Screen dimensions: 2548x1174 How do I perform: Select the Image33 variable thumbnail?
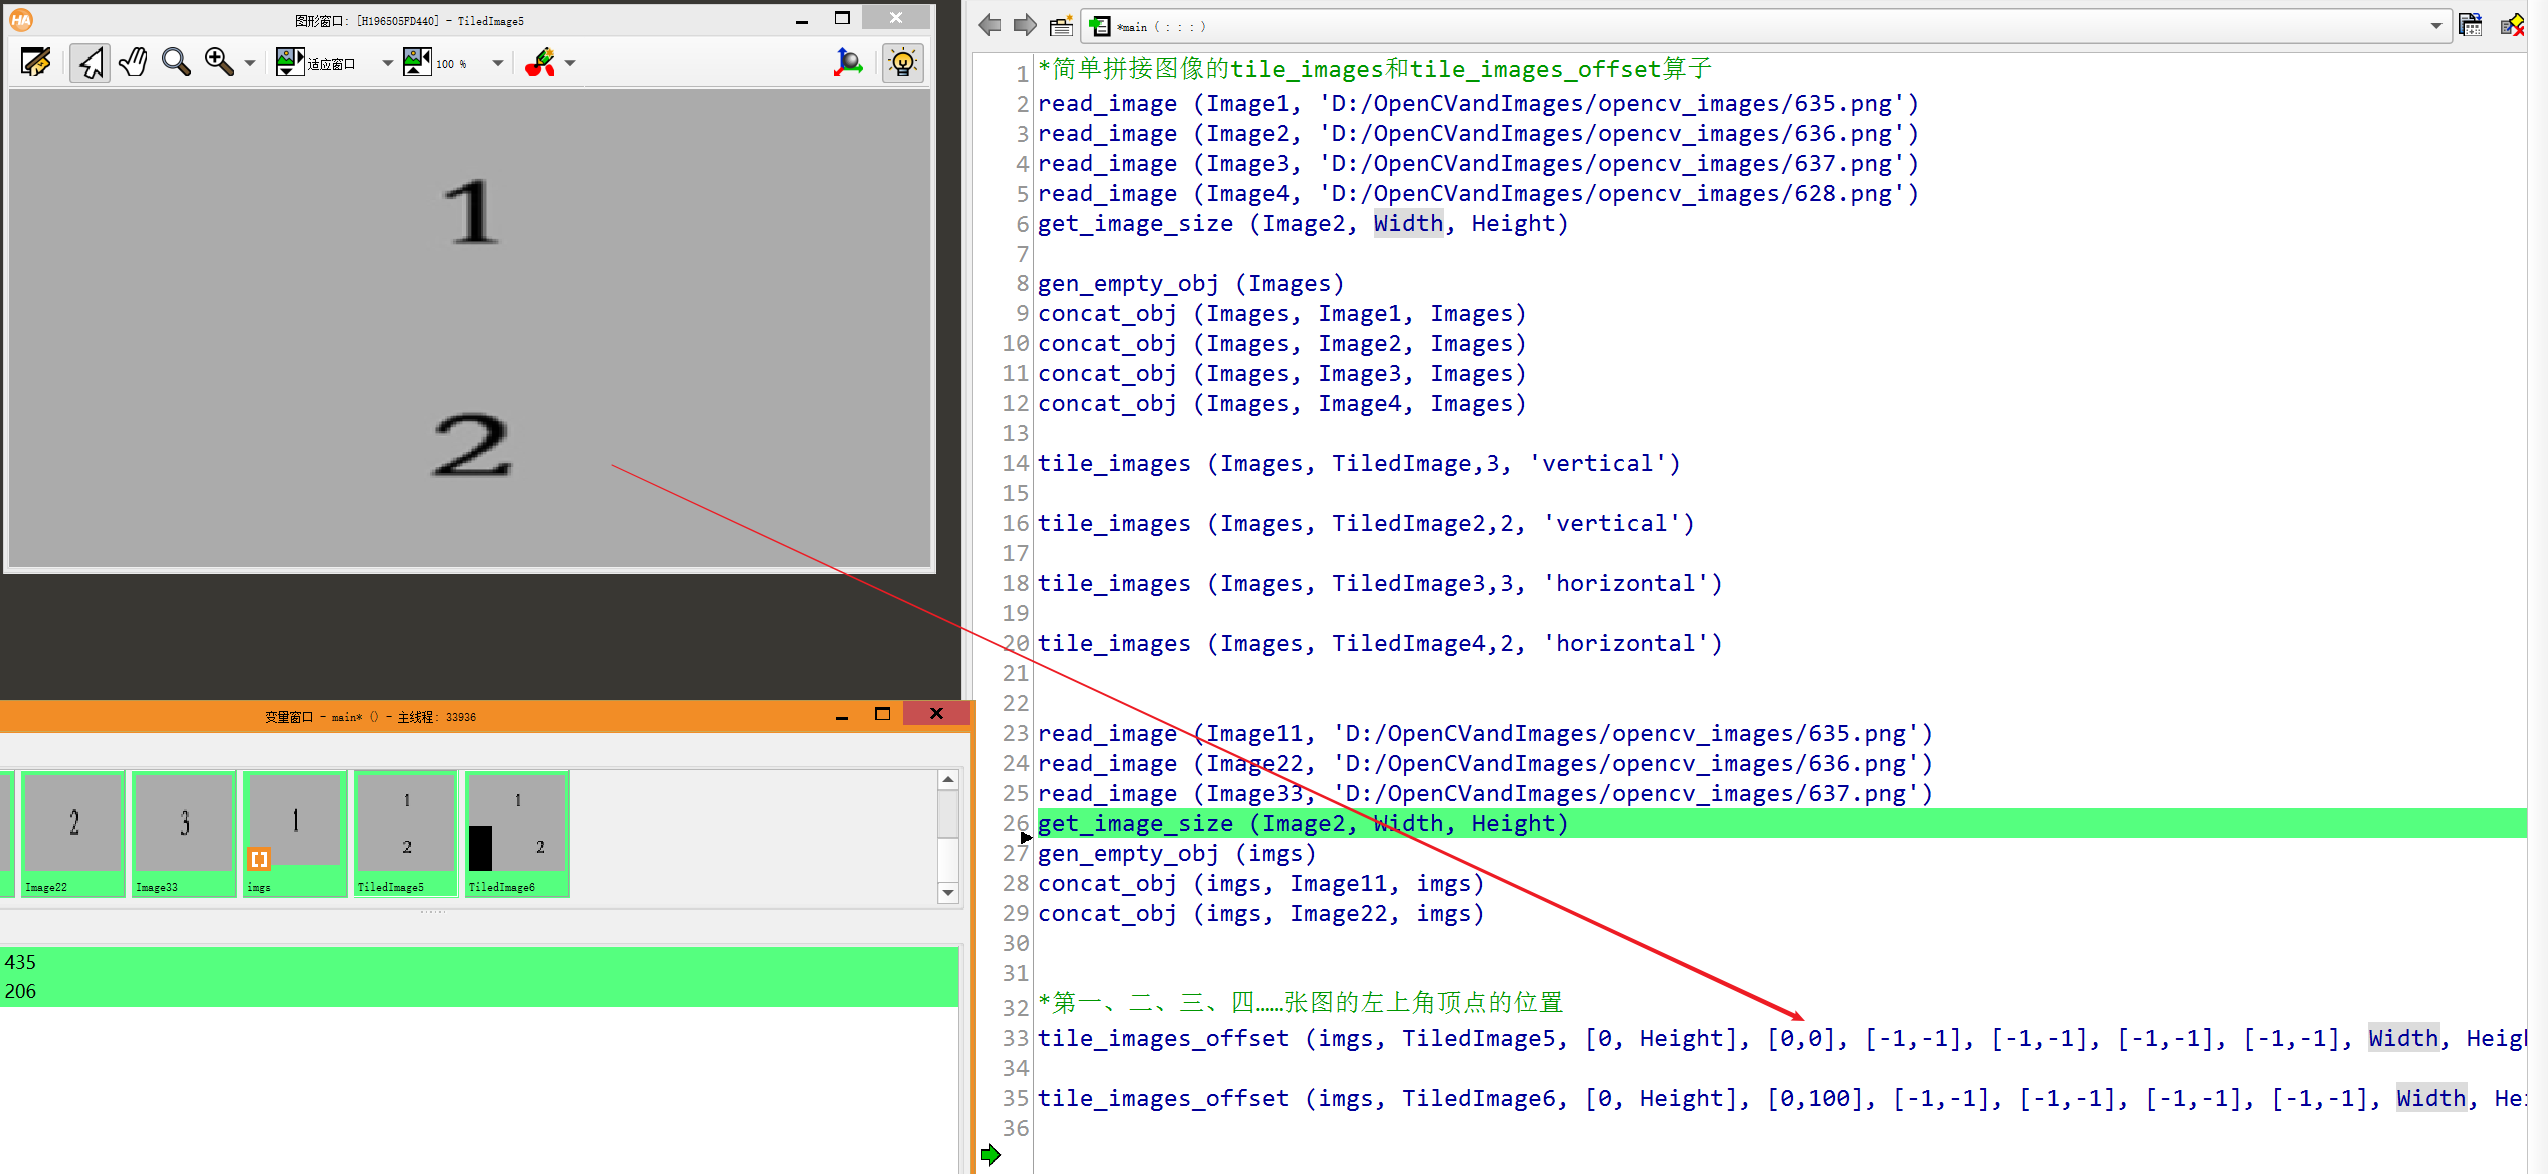tap(184, 833)
